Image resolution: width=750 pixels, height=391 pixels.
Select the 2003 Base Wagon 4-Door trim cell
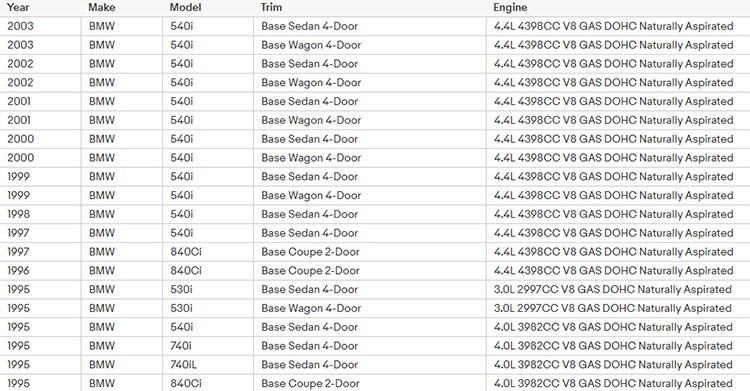370,45
